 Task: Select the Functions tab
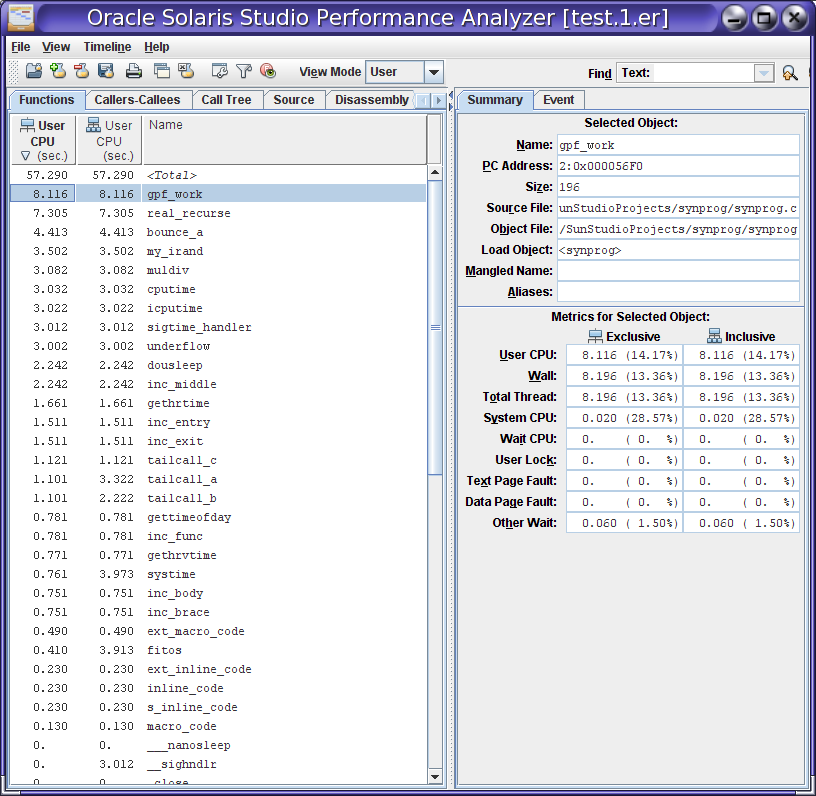47,100
